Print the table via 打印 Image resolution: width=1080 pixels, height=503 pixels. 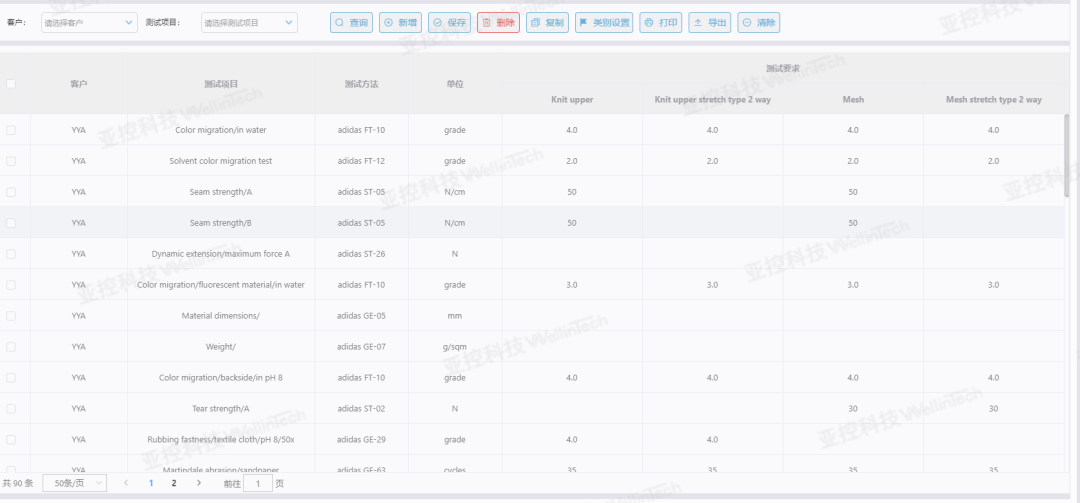[x=661, y=23]
